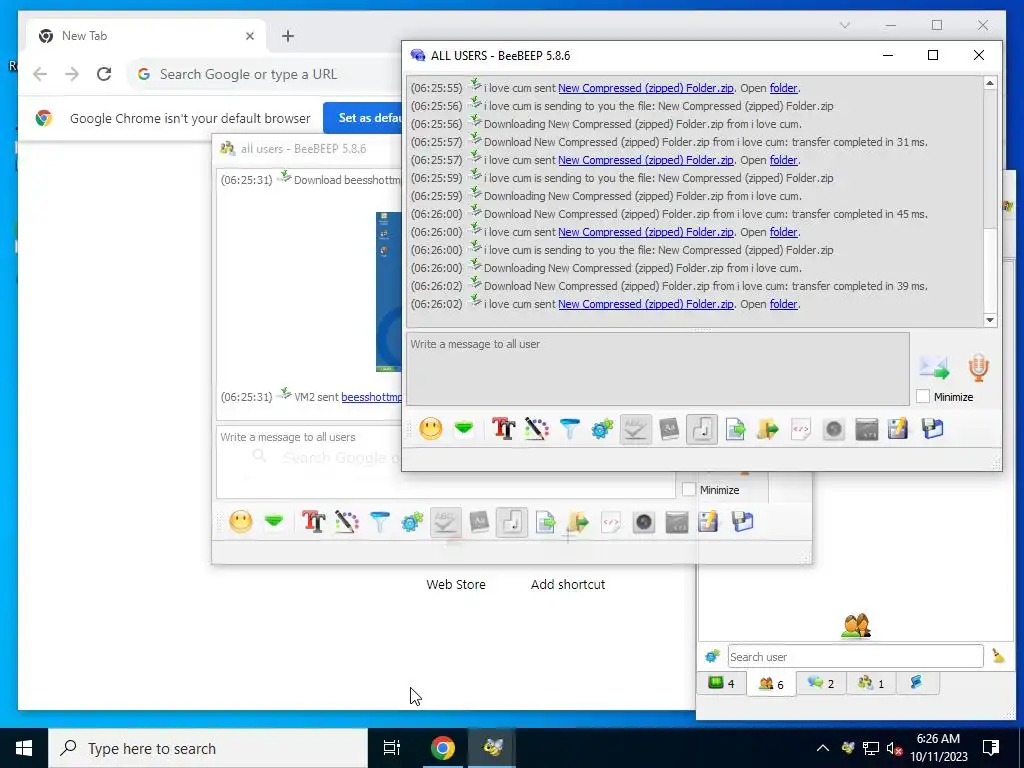Click dark window icon in ALL USERS toolbar
Image resolution: width=1024 pixels, height=768 pixels.
pyautogui.click(x=867, y=429)
